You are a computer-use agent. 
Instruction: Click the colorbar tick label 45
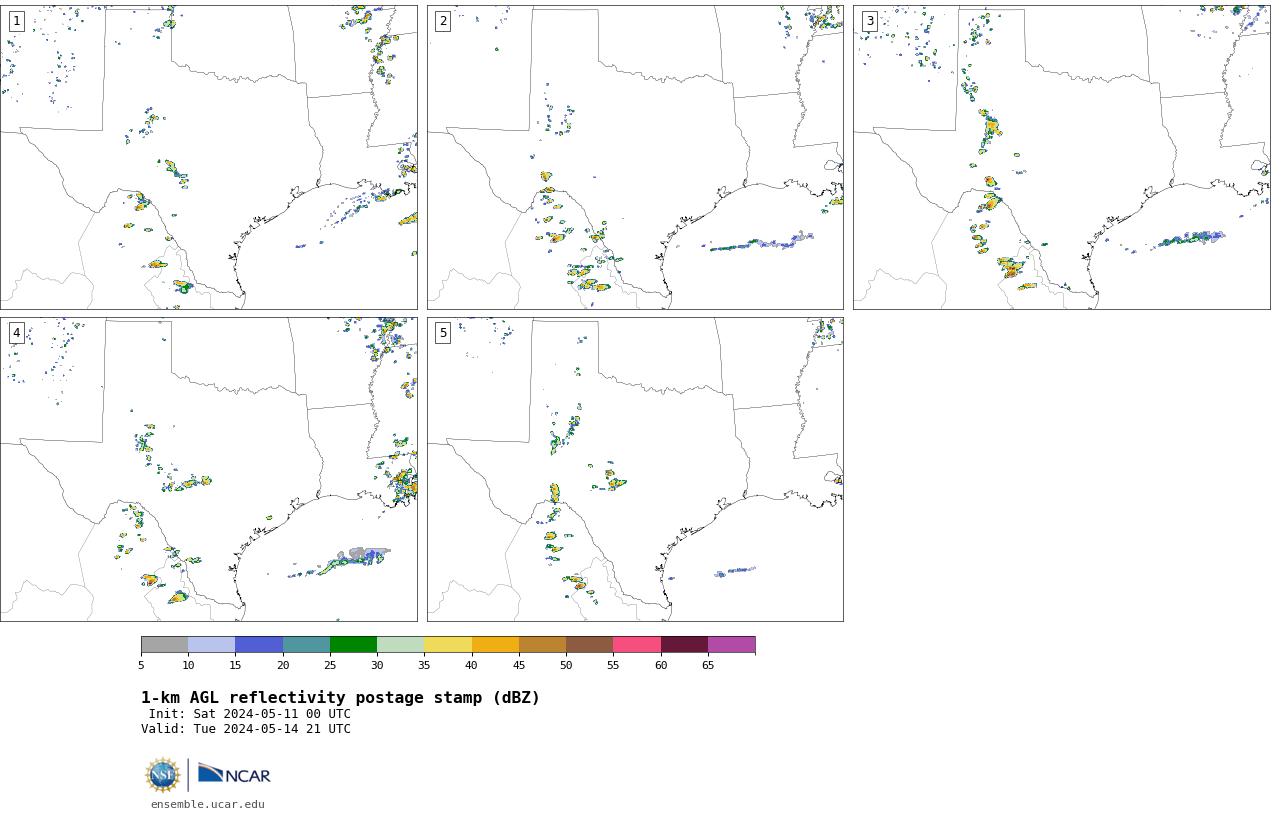[x=519, y=665]
